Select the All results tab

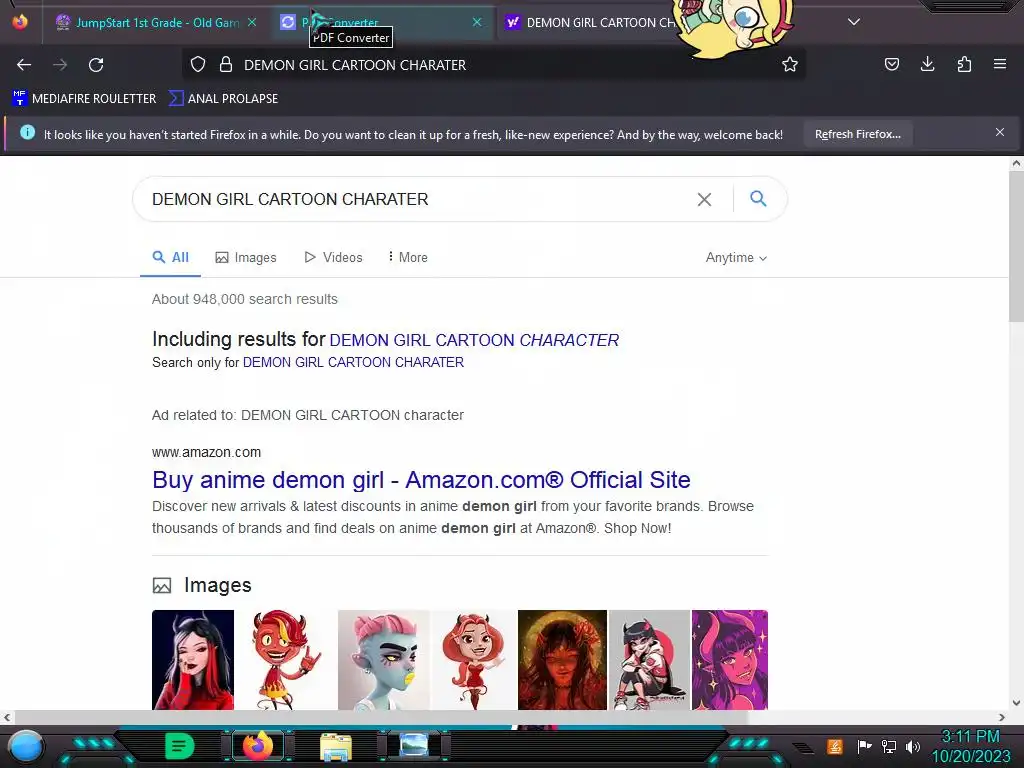[x=170, y=257]
